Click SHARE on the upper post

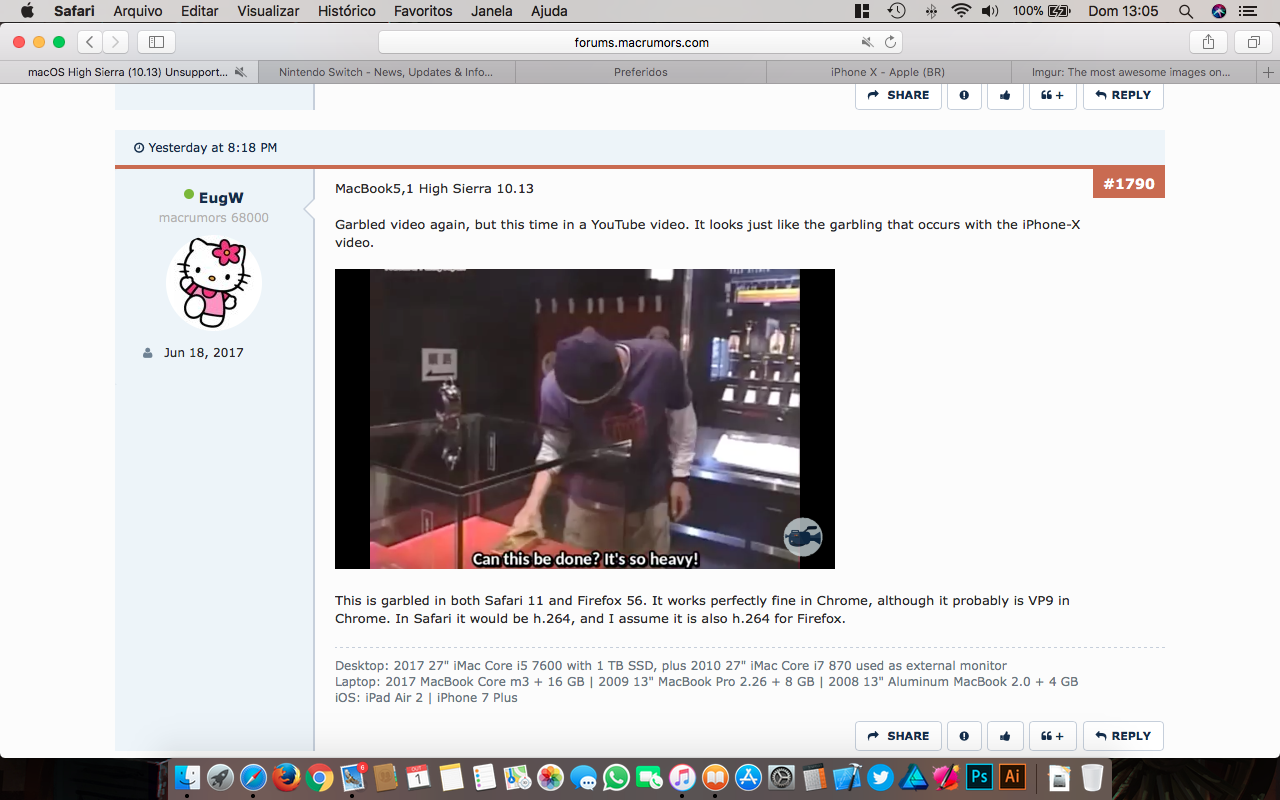(x=898, y=95)
